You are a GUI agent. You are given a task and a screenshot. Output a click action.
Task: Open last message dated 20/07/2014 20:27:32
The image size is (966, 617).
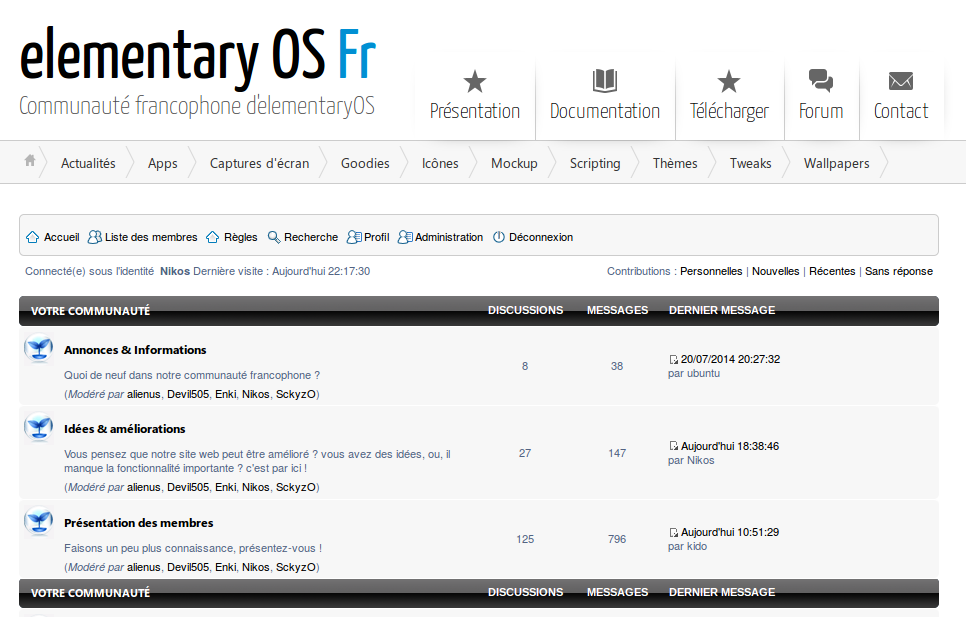[x=730, y=359]
